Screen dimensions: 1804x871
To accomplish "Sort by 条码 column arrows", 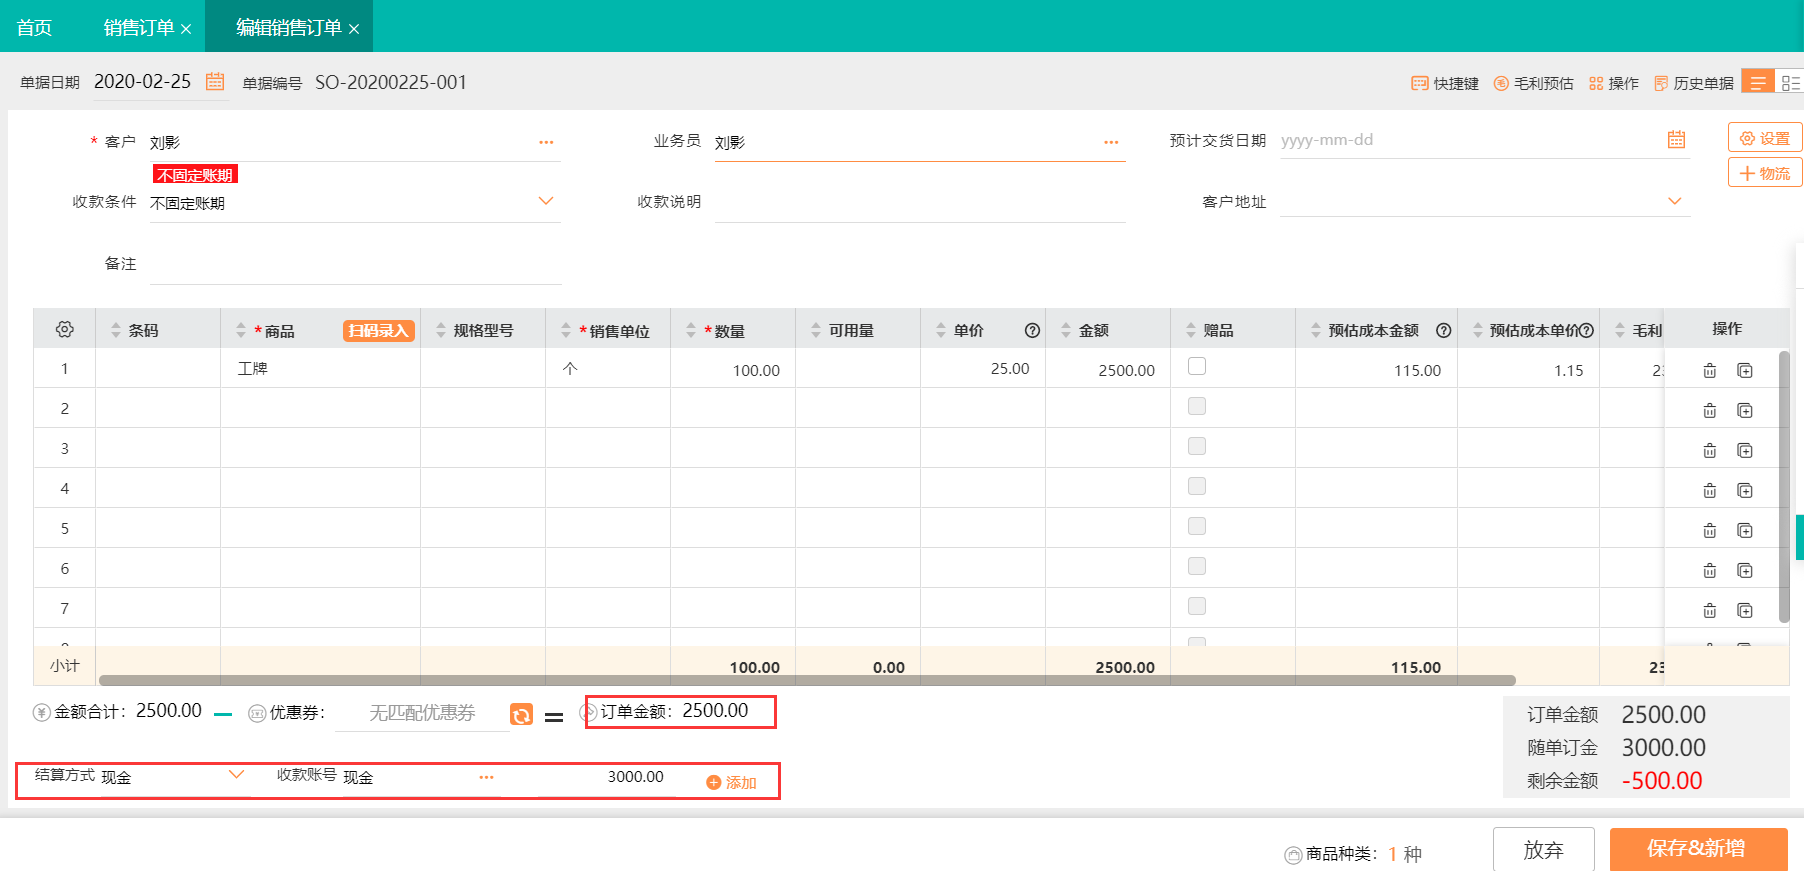I will (116, 330).
